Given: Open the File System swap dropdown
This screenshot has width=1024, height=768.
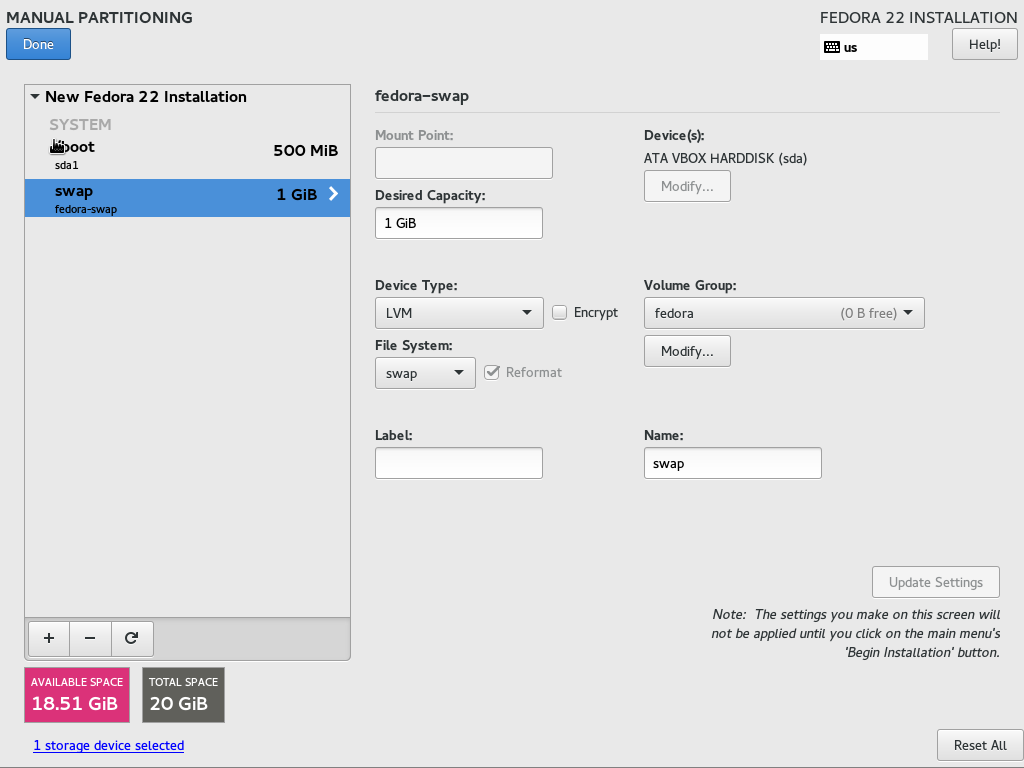Looking at the screenshot, I should point(425,373).
